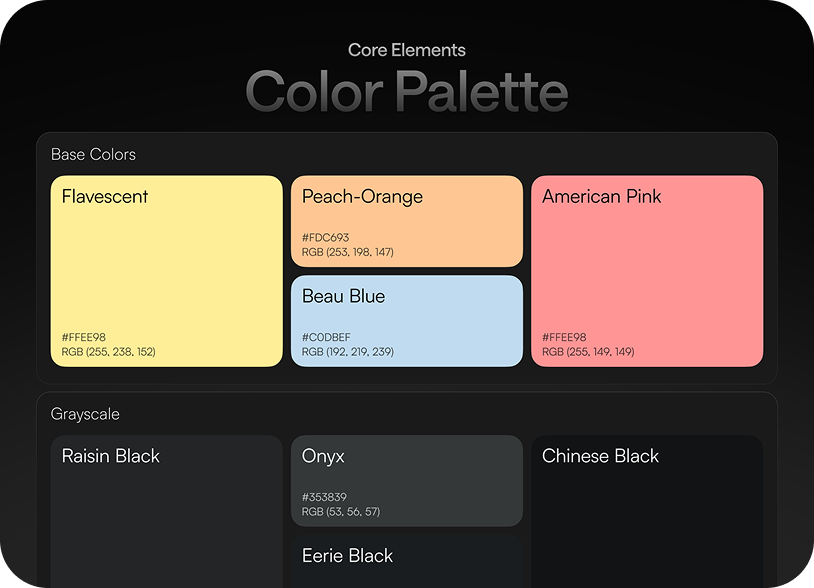Click RGB (255, 149, 149) text
Image resolution: width=814 pixels, height=588 pixels.
tap(588, 351)
